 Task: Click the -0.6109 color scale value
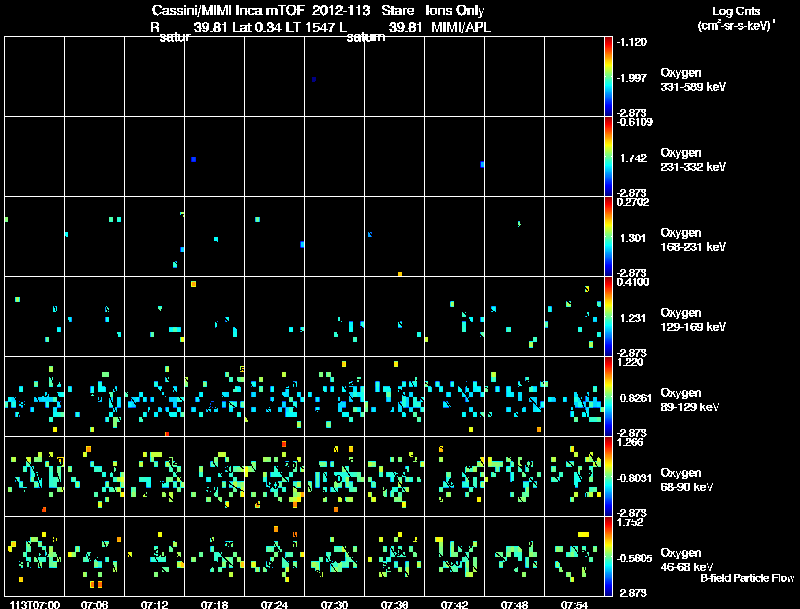pyautogui.click(x=634, y=122)
